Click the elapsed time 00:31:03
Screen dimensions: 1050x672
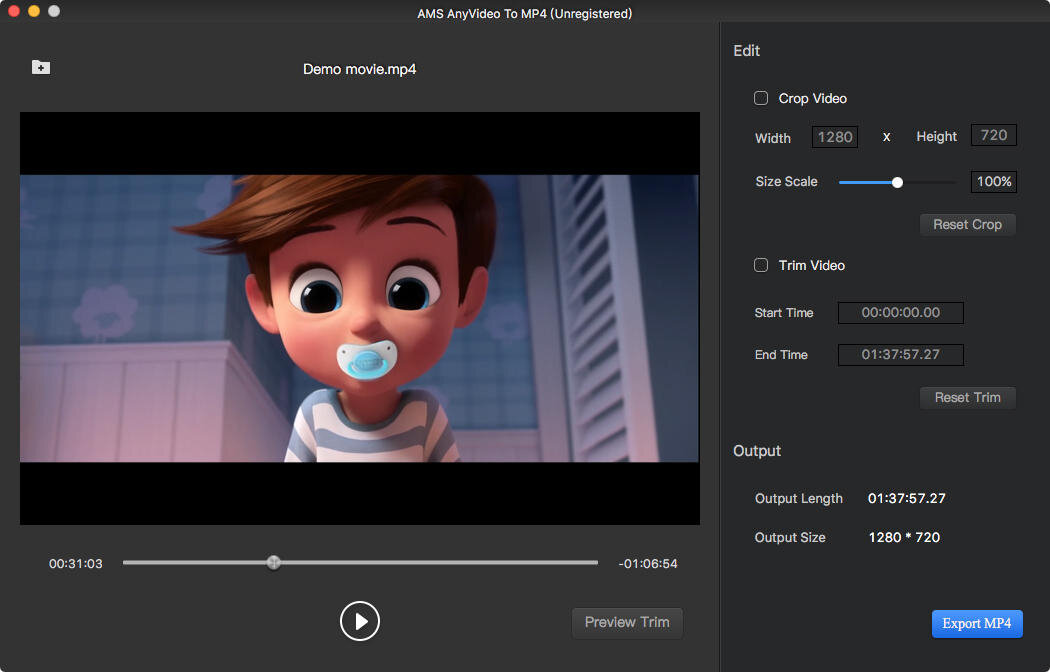click(x=76, y=564)
